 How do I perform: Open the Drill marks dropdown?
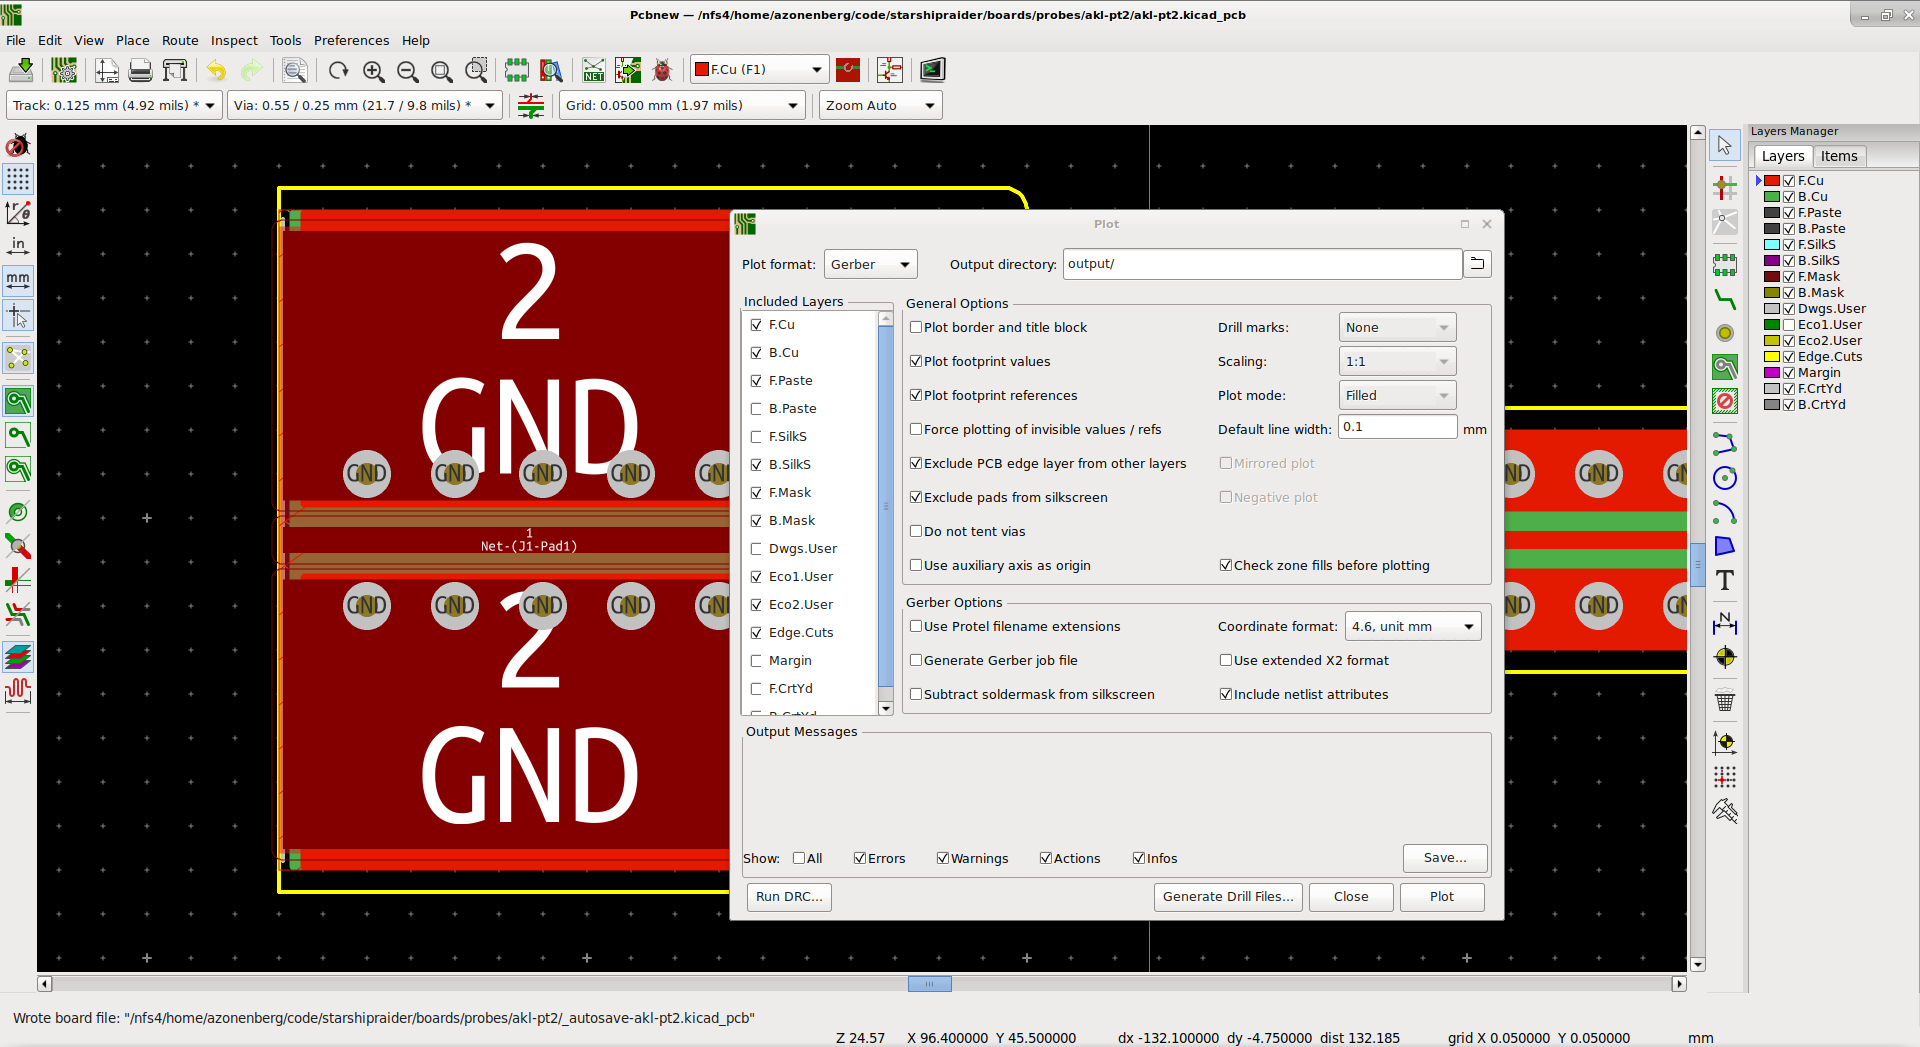click(1396, 327)
